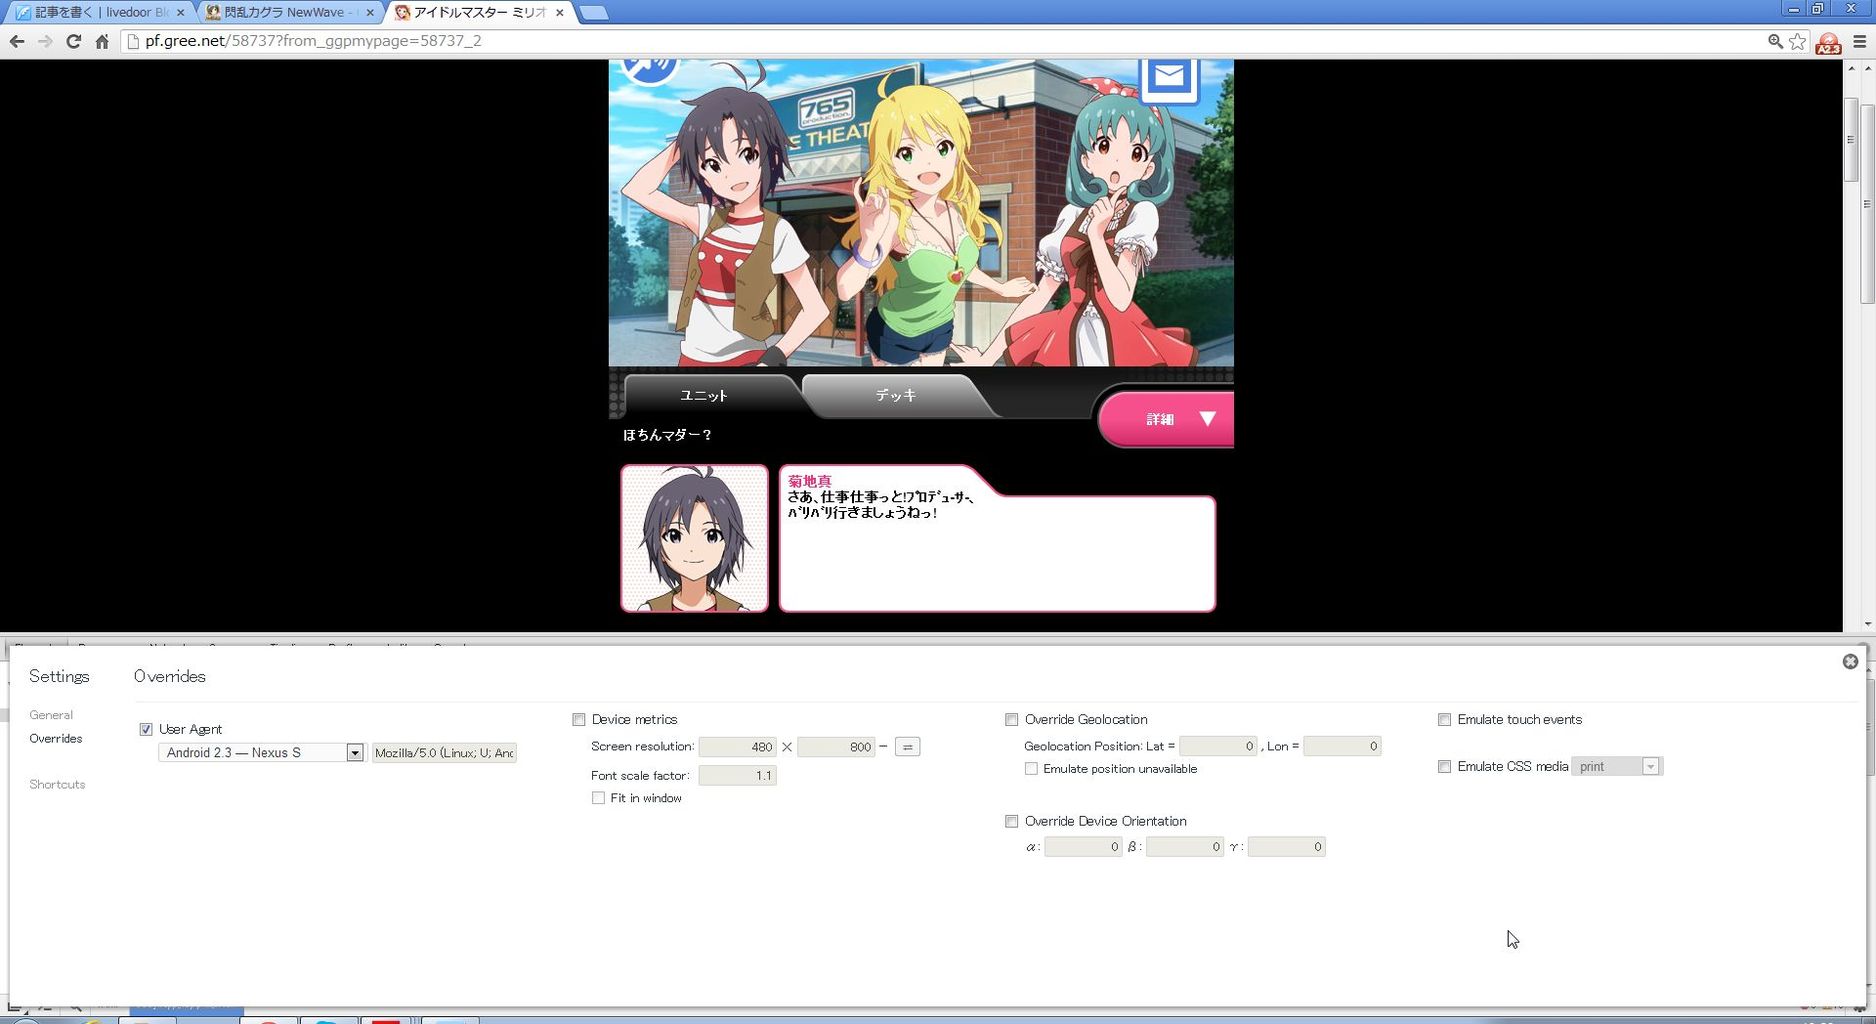Go back to the previous page
Screen dimensions: 1876x1024
pyautogui.click(x=17, y=41)
